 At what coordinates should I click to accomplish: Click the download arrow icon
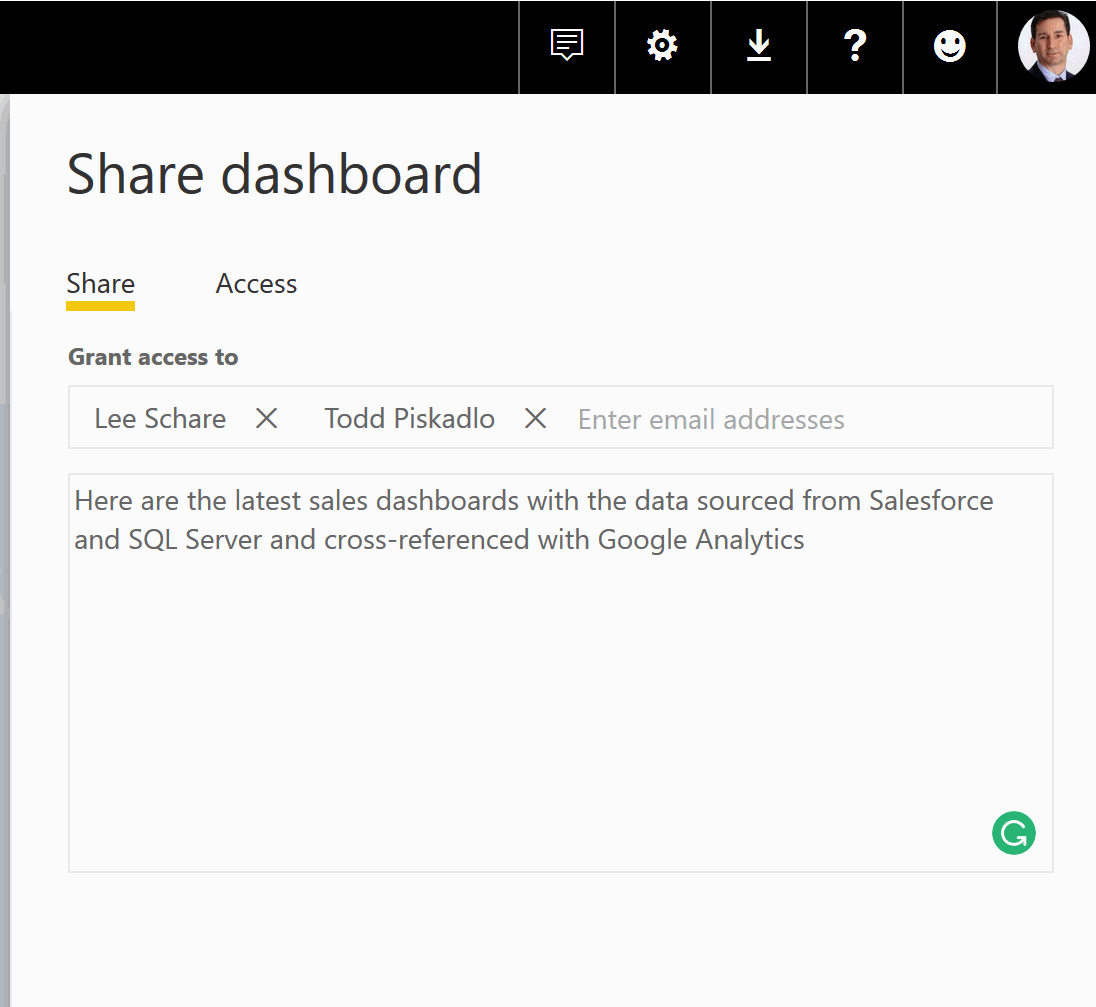point(759,46)
